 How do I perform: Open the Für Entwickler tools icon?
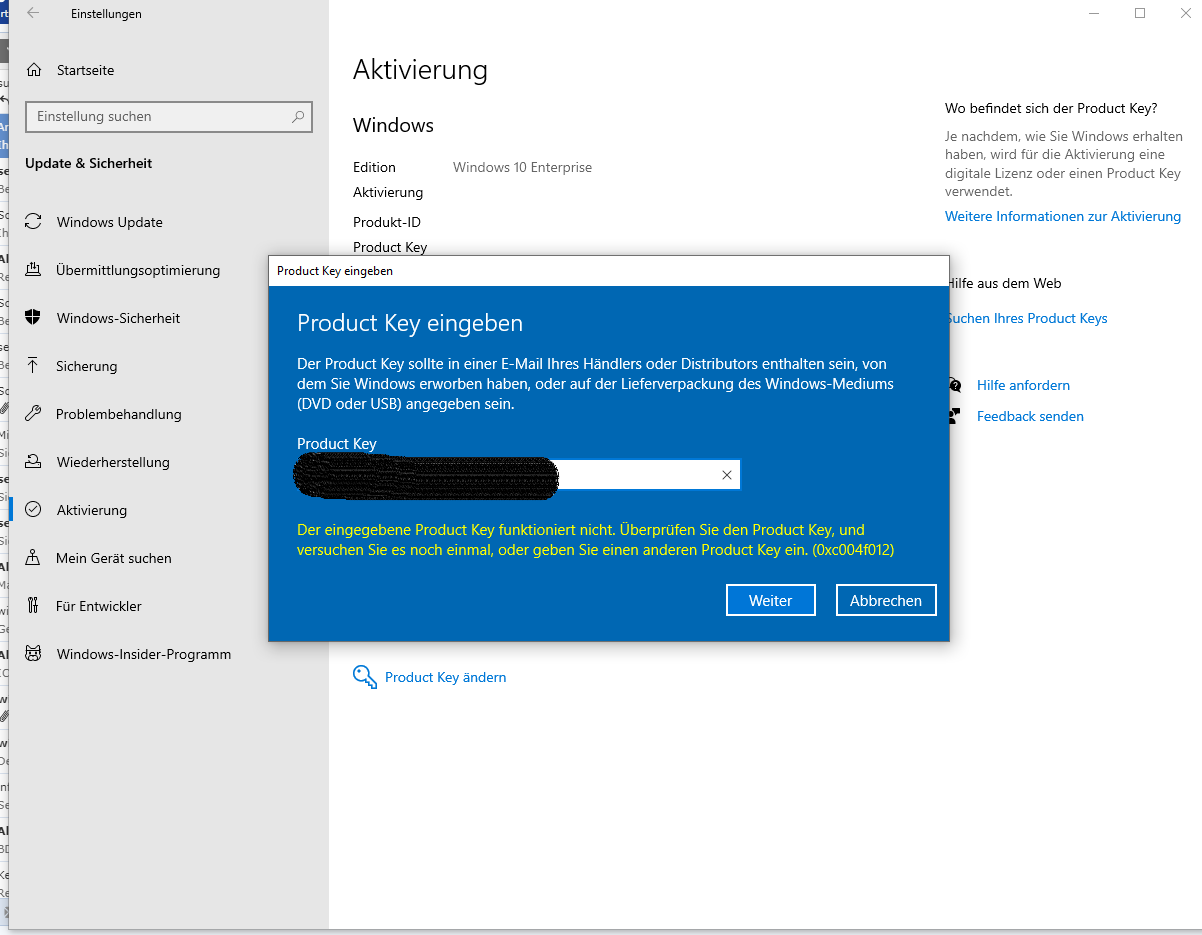[33, 606]
